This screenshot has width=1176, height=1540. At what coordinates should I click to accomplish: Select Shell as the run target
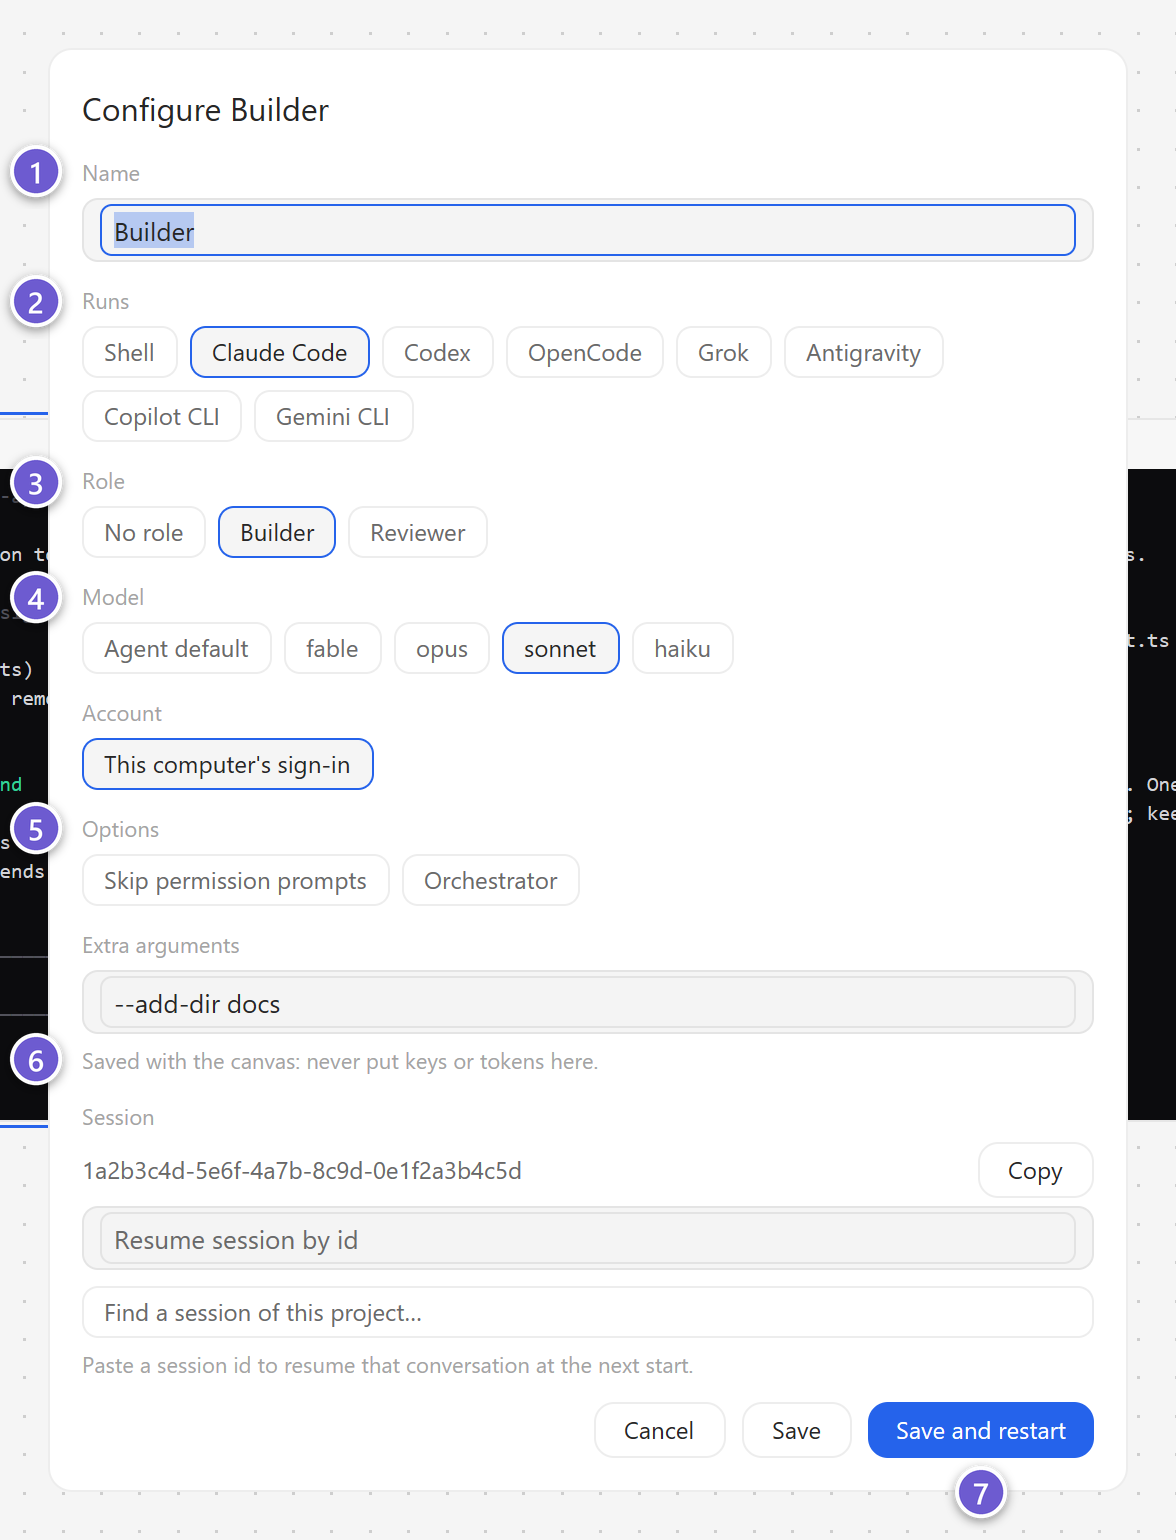(130, 353)
